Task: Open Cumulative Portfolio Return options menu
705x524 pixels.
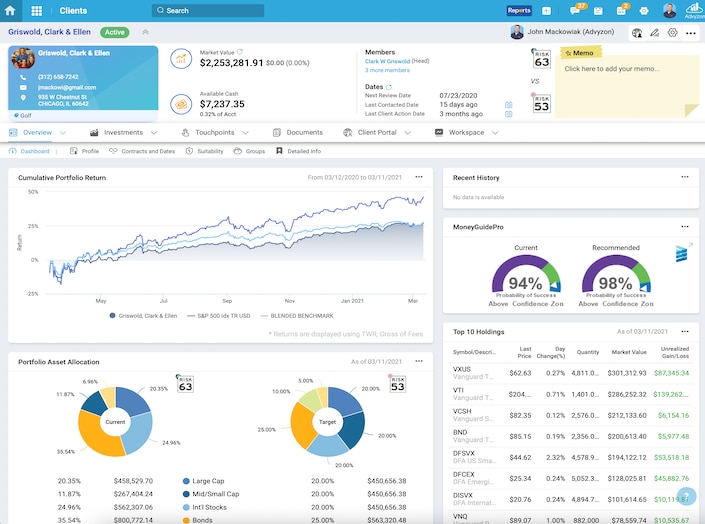Action: [x=419, y=177]
